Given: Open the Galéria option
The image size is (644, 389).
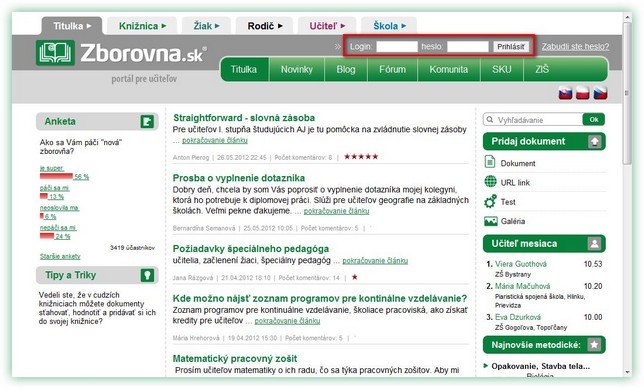Looking at the screenshot, I should pyautogui.click(x=513, y=221).
